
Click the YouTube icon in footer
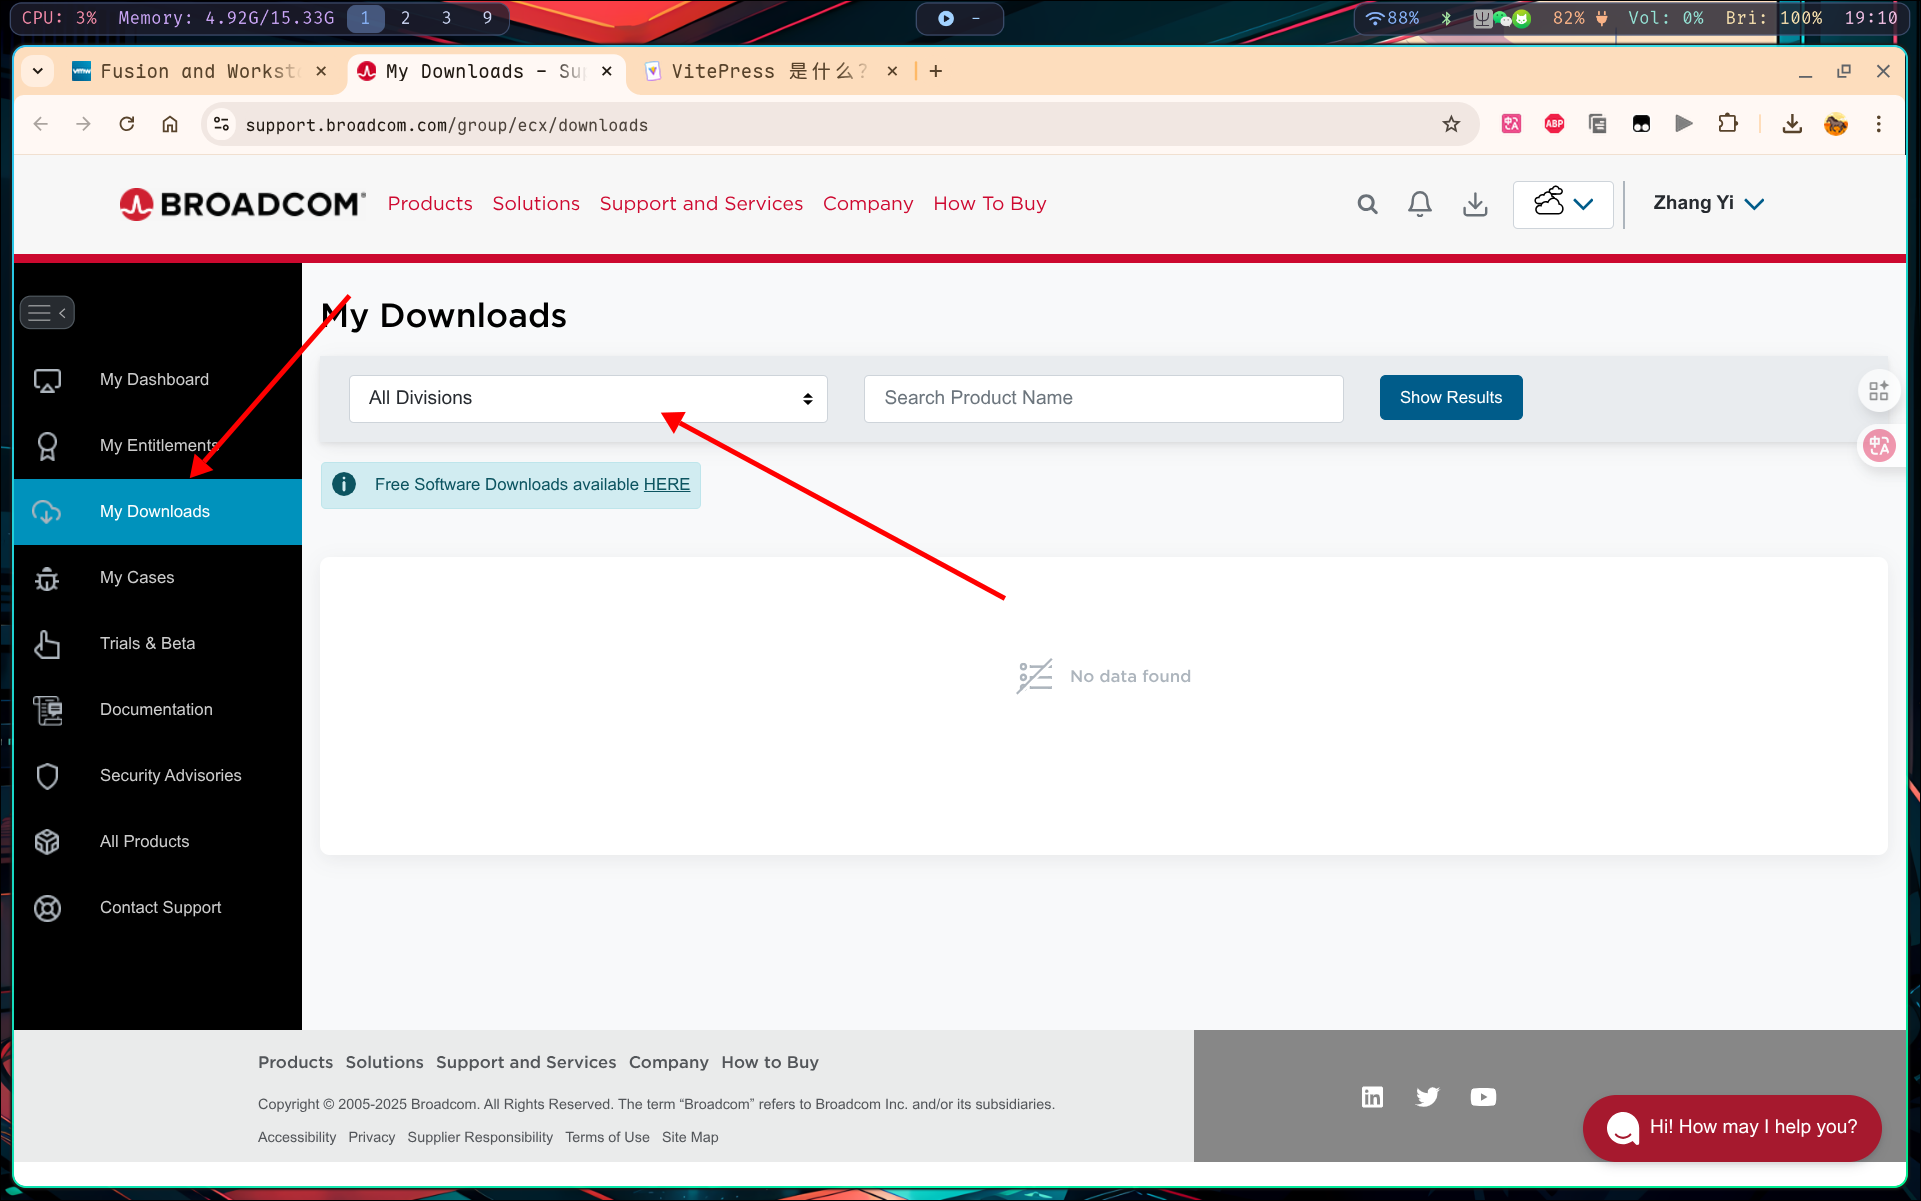pos(1483,1097)
